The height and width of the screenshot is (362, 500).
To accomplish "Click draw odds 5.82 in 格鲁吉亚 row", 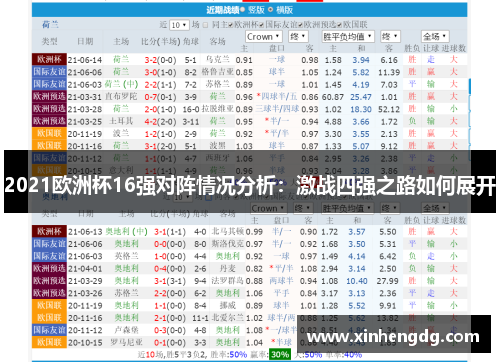I will (361, 73).
